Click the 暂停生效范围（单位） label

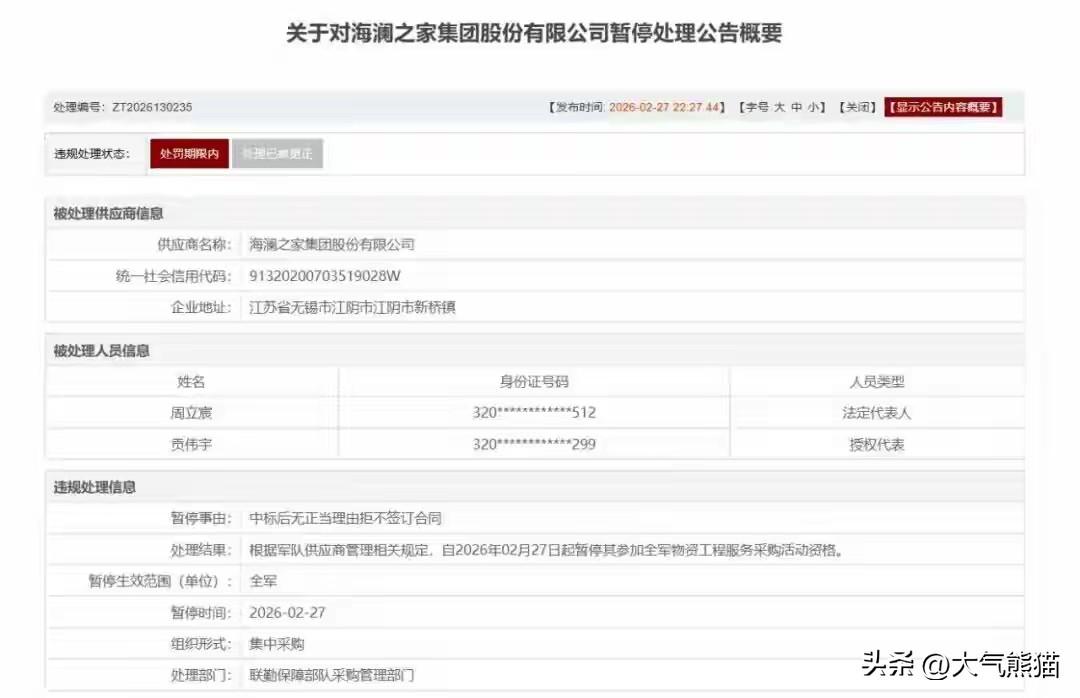click(160, 581)
